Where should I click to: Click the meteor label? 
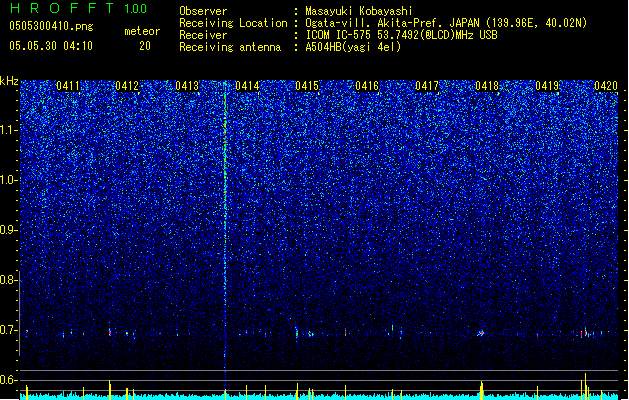click(x=142, y=31)
